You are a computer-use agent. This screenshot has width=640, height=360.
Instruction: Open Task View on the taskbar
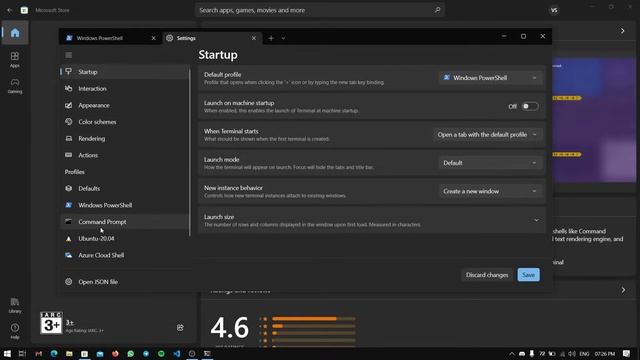(x=22, y=353)
